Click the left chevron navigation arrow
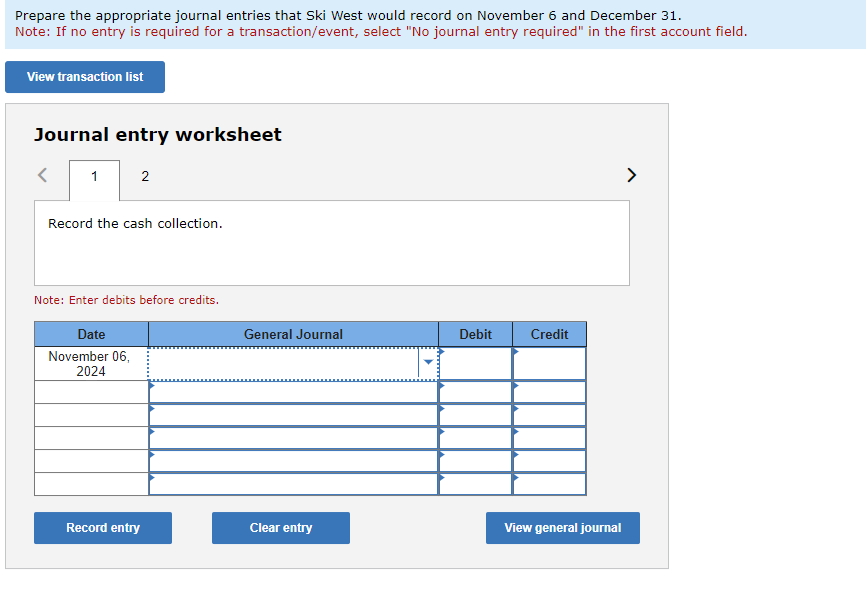Viewport: 866px width, 592px height. [42, 175]
